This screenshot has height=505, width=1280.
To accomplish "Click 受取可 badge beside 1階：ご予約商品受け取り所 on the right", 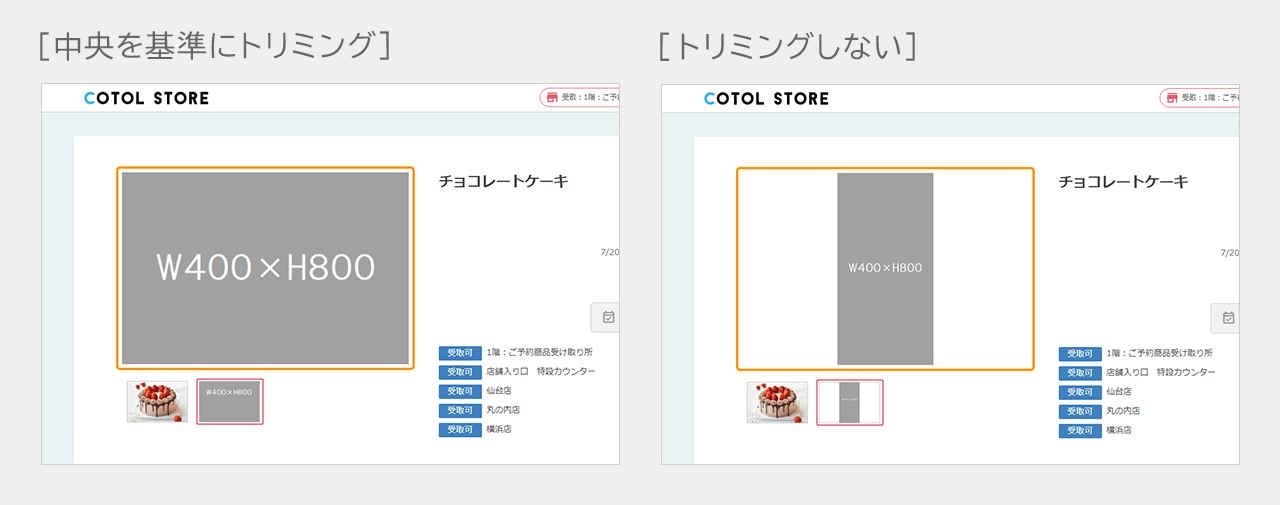I will point(1080,354).
